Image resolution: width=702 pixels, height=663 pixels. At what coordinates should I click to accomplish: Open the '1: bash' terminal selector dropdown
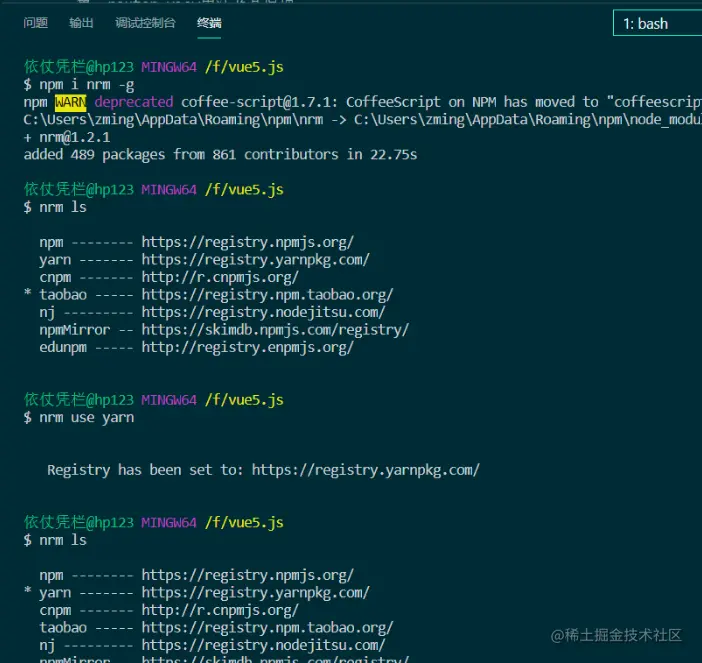pyautogui.click(x=657, y=23)
